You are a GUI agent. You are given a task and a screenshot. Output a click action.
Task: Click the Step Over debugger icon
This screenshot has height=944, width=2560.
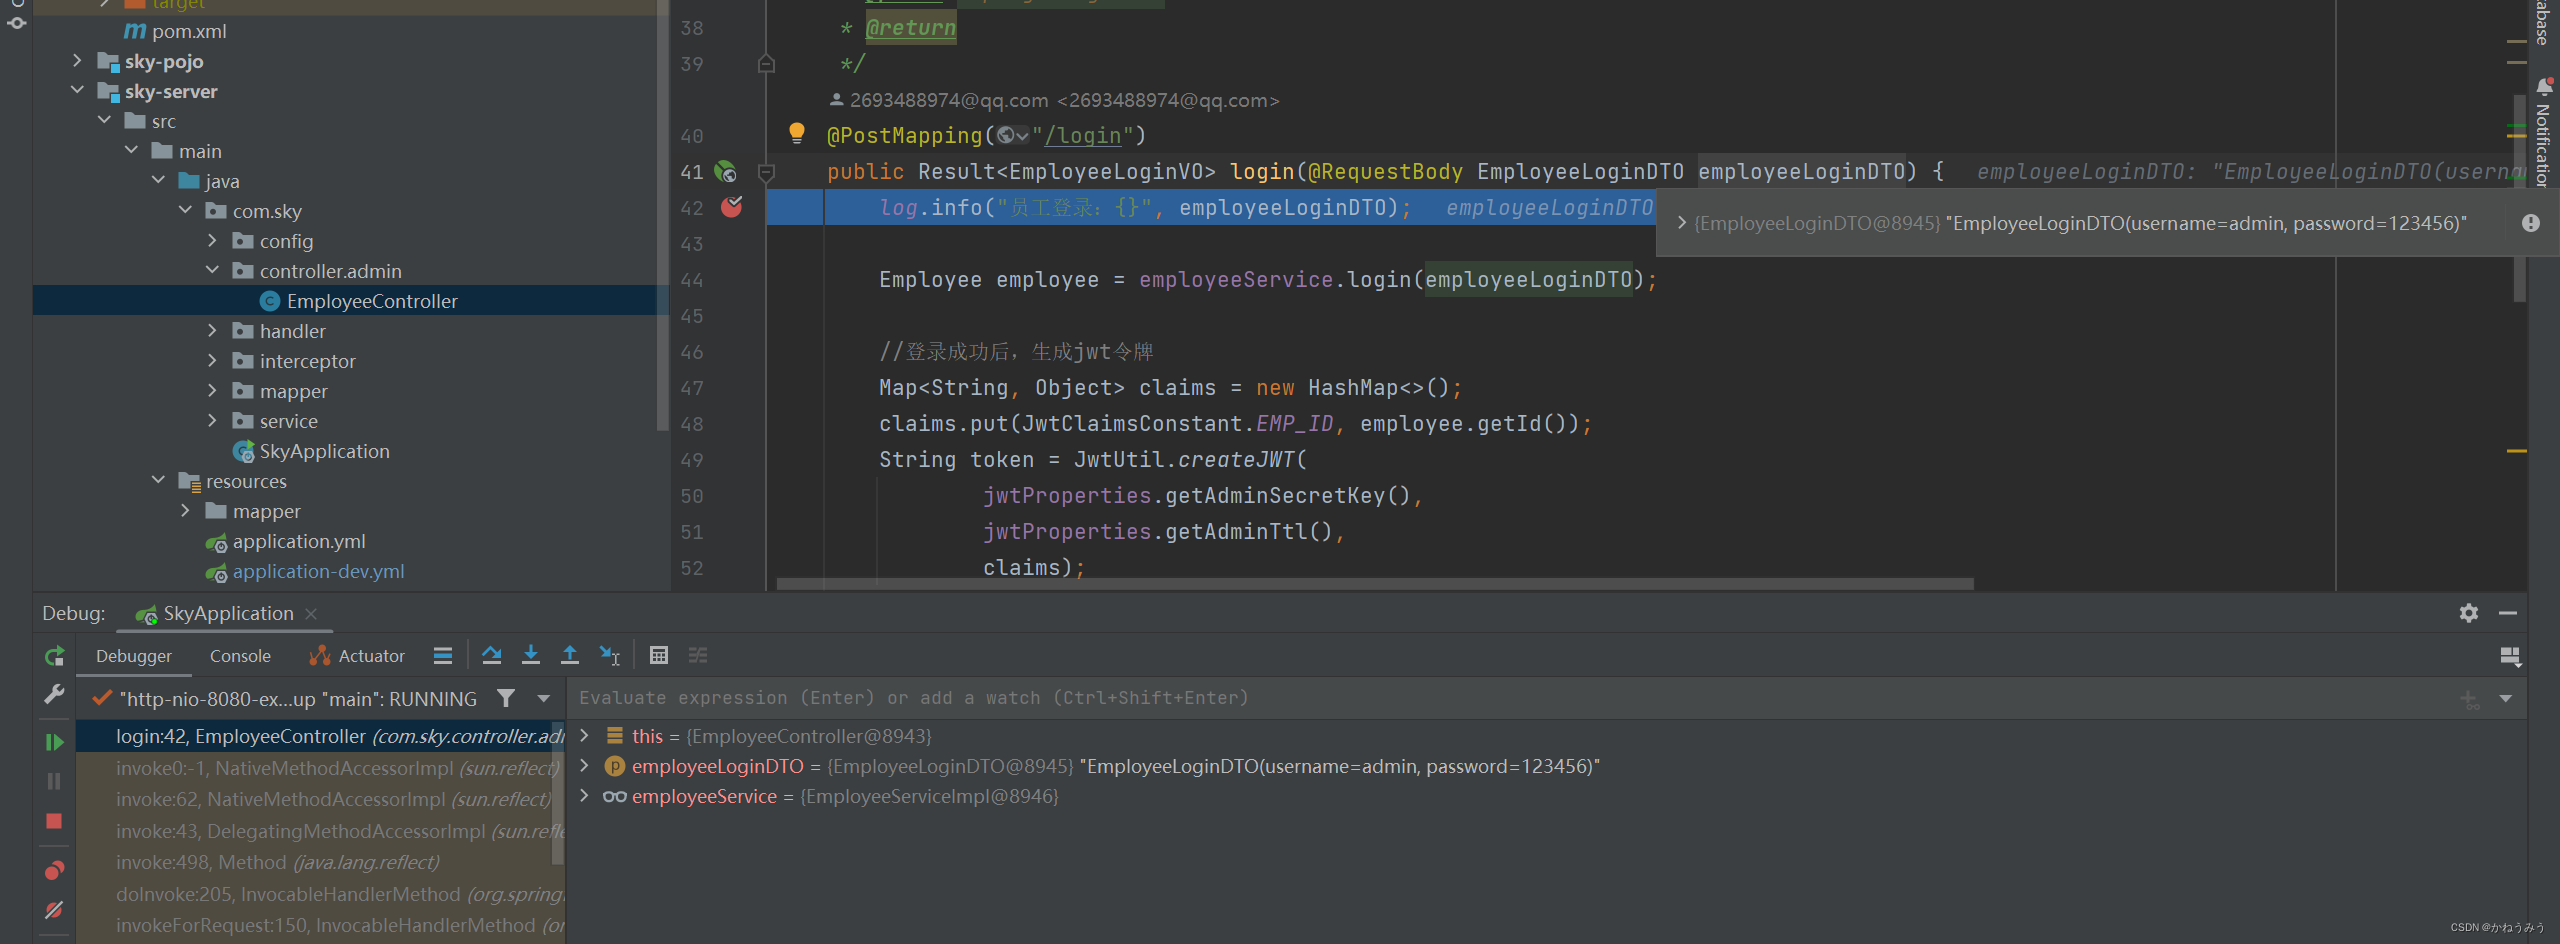click(x=492, y=655)
